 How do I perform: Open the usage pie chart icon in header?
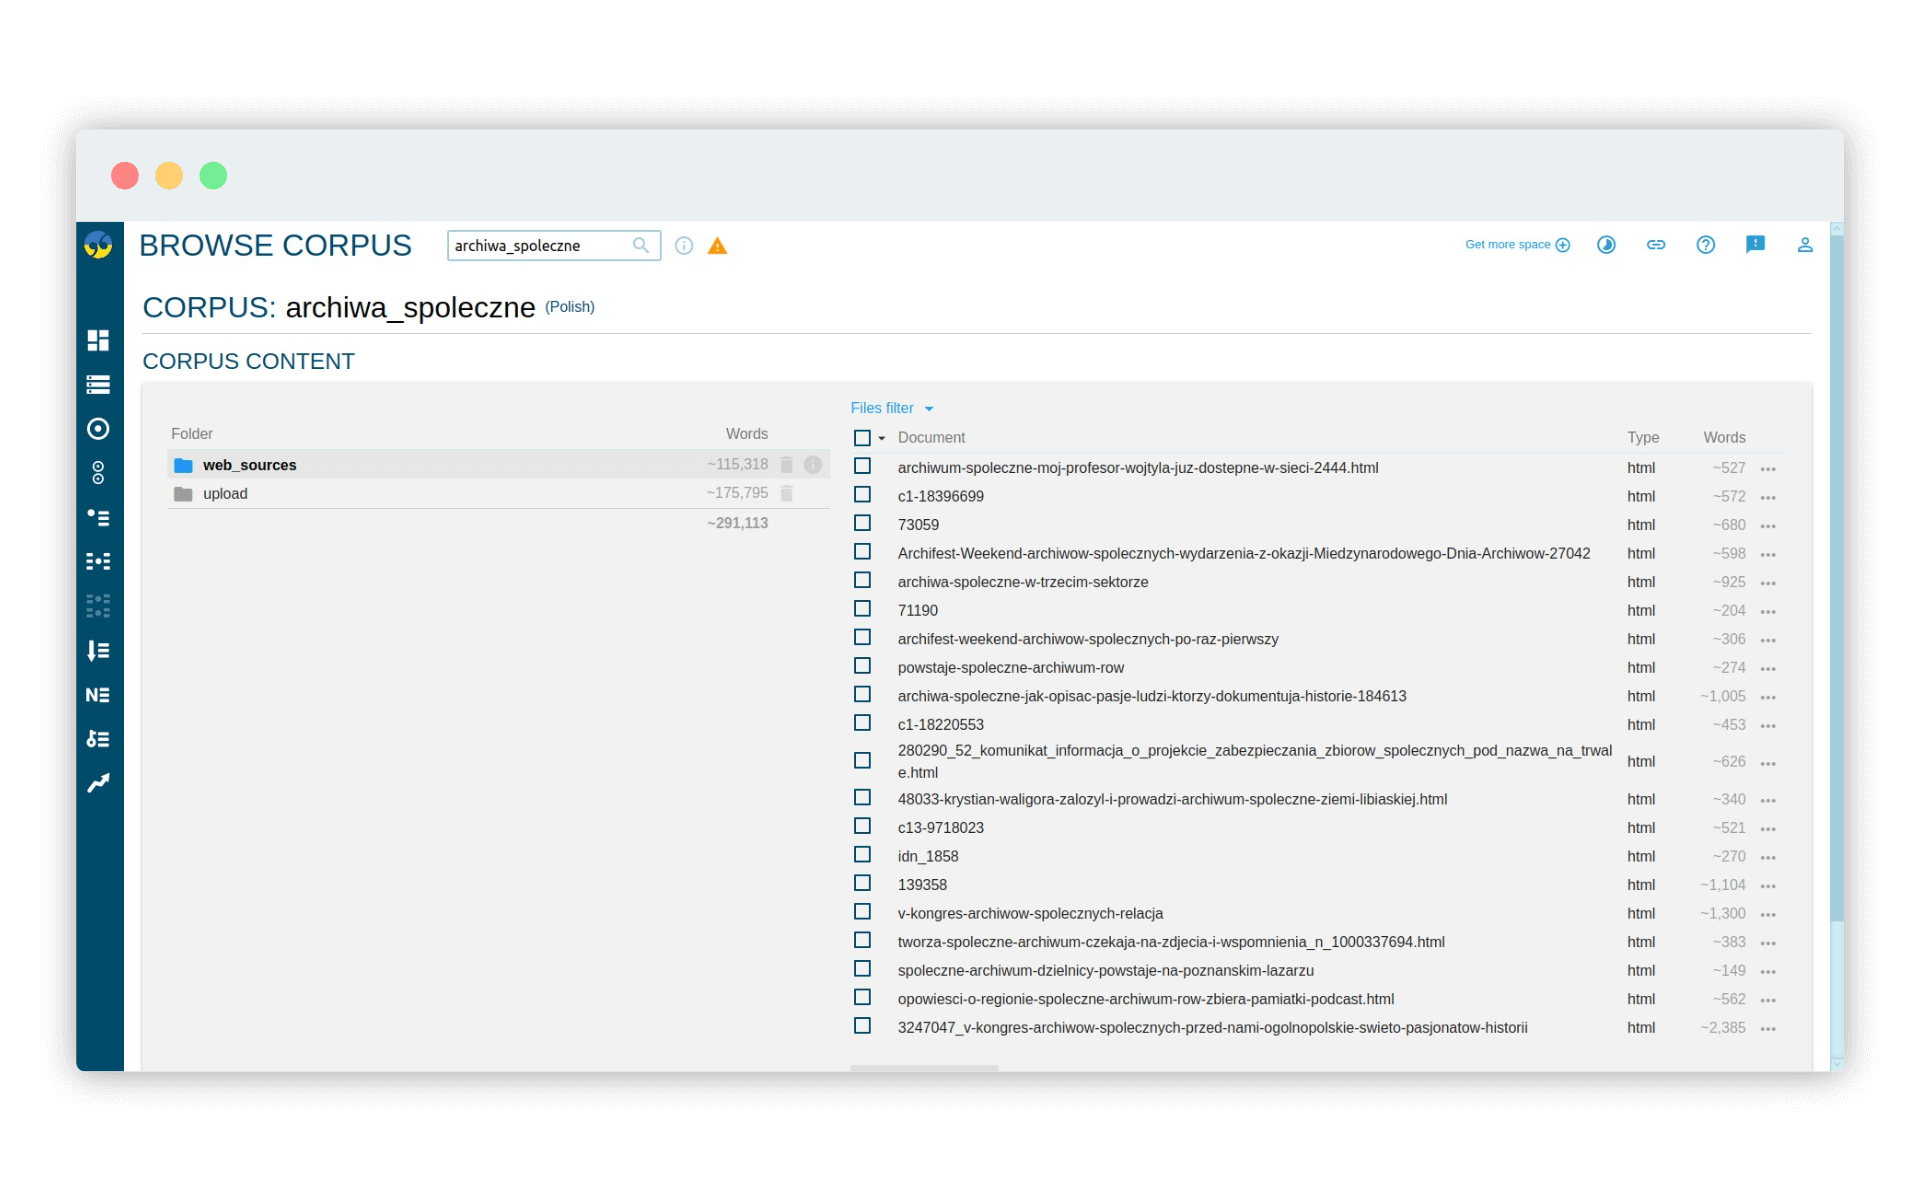pos(1606,245)
